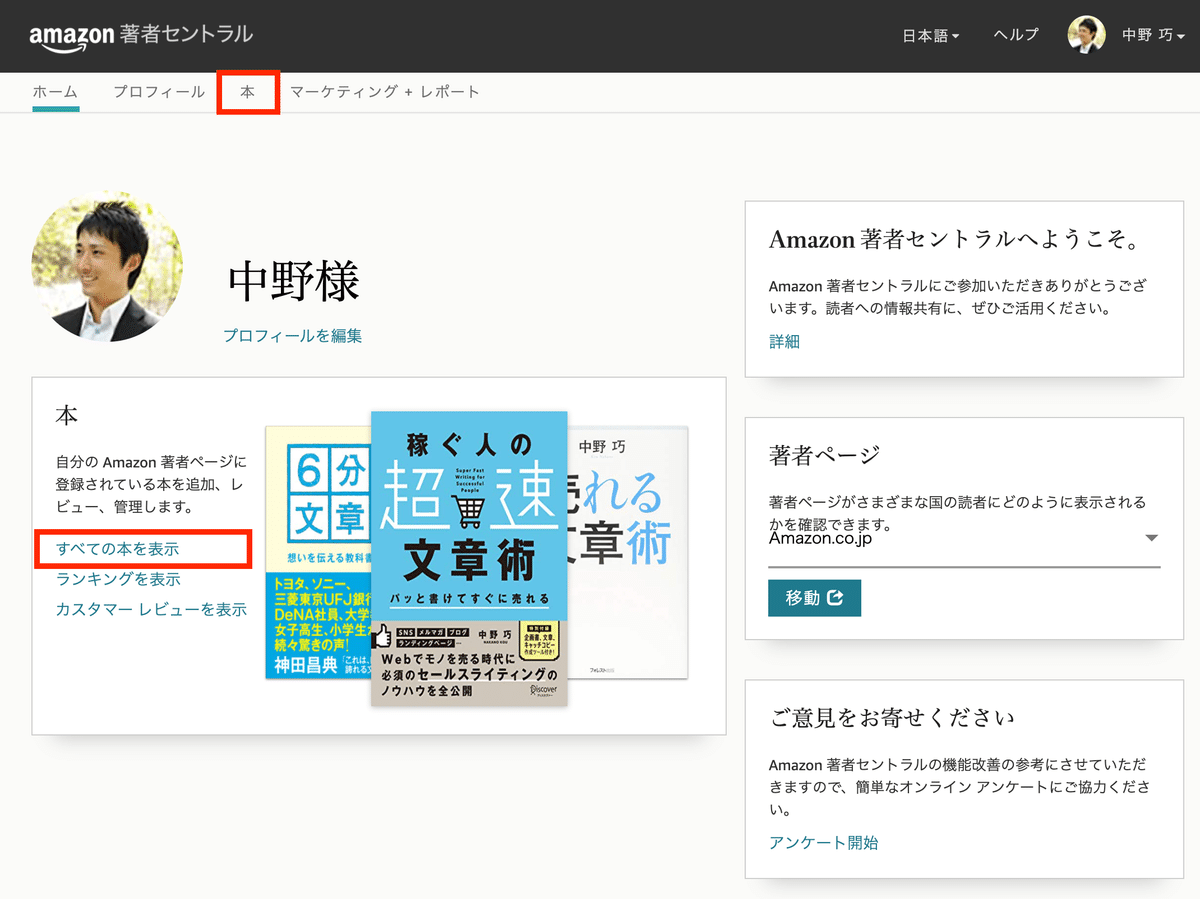Click すべての本を表示 link
Screen dimensions: 1200x899
click(119, 549)
